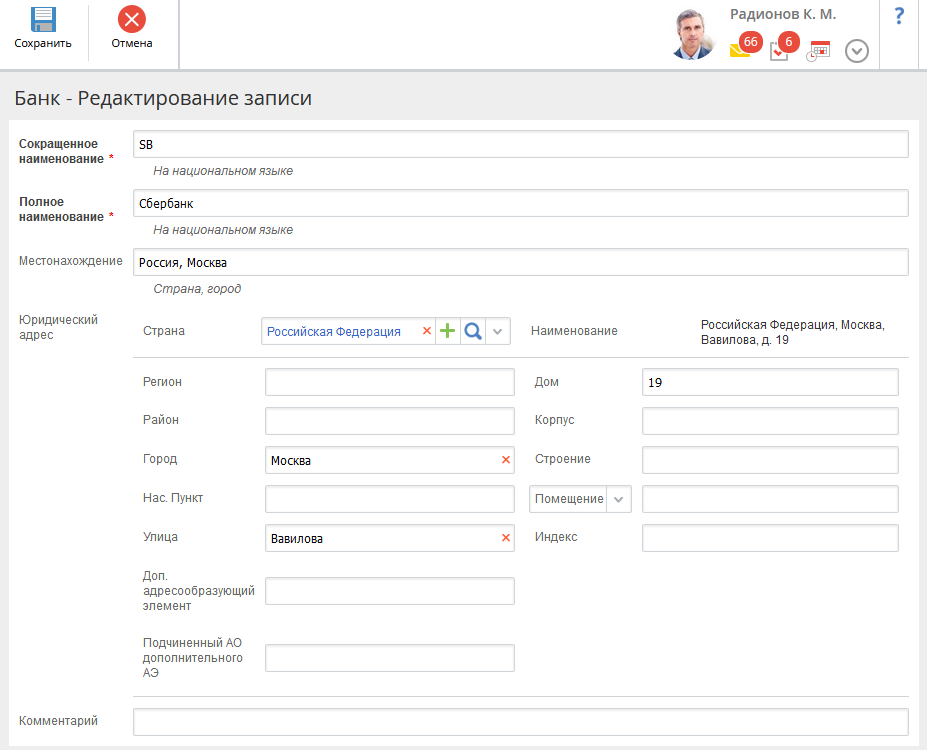Open tasks icon with 6 badge
This screenshot has height=750, width=927.
click(x=780, y=51)
